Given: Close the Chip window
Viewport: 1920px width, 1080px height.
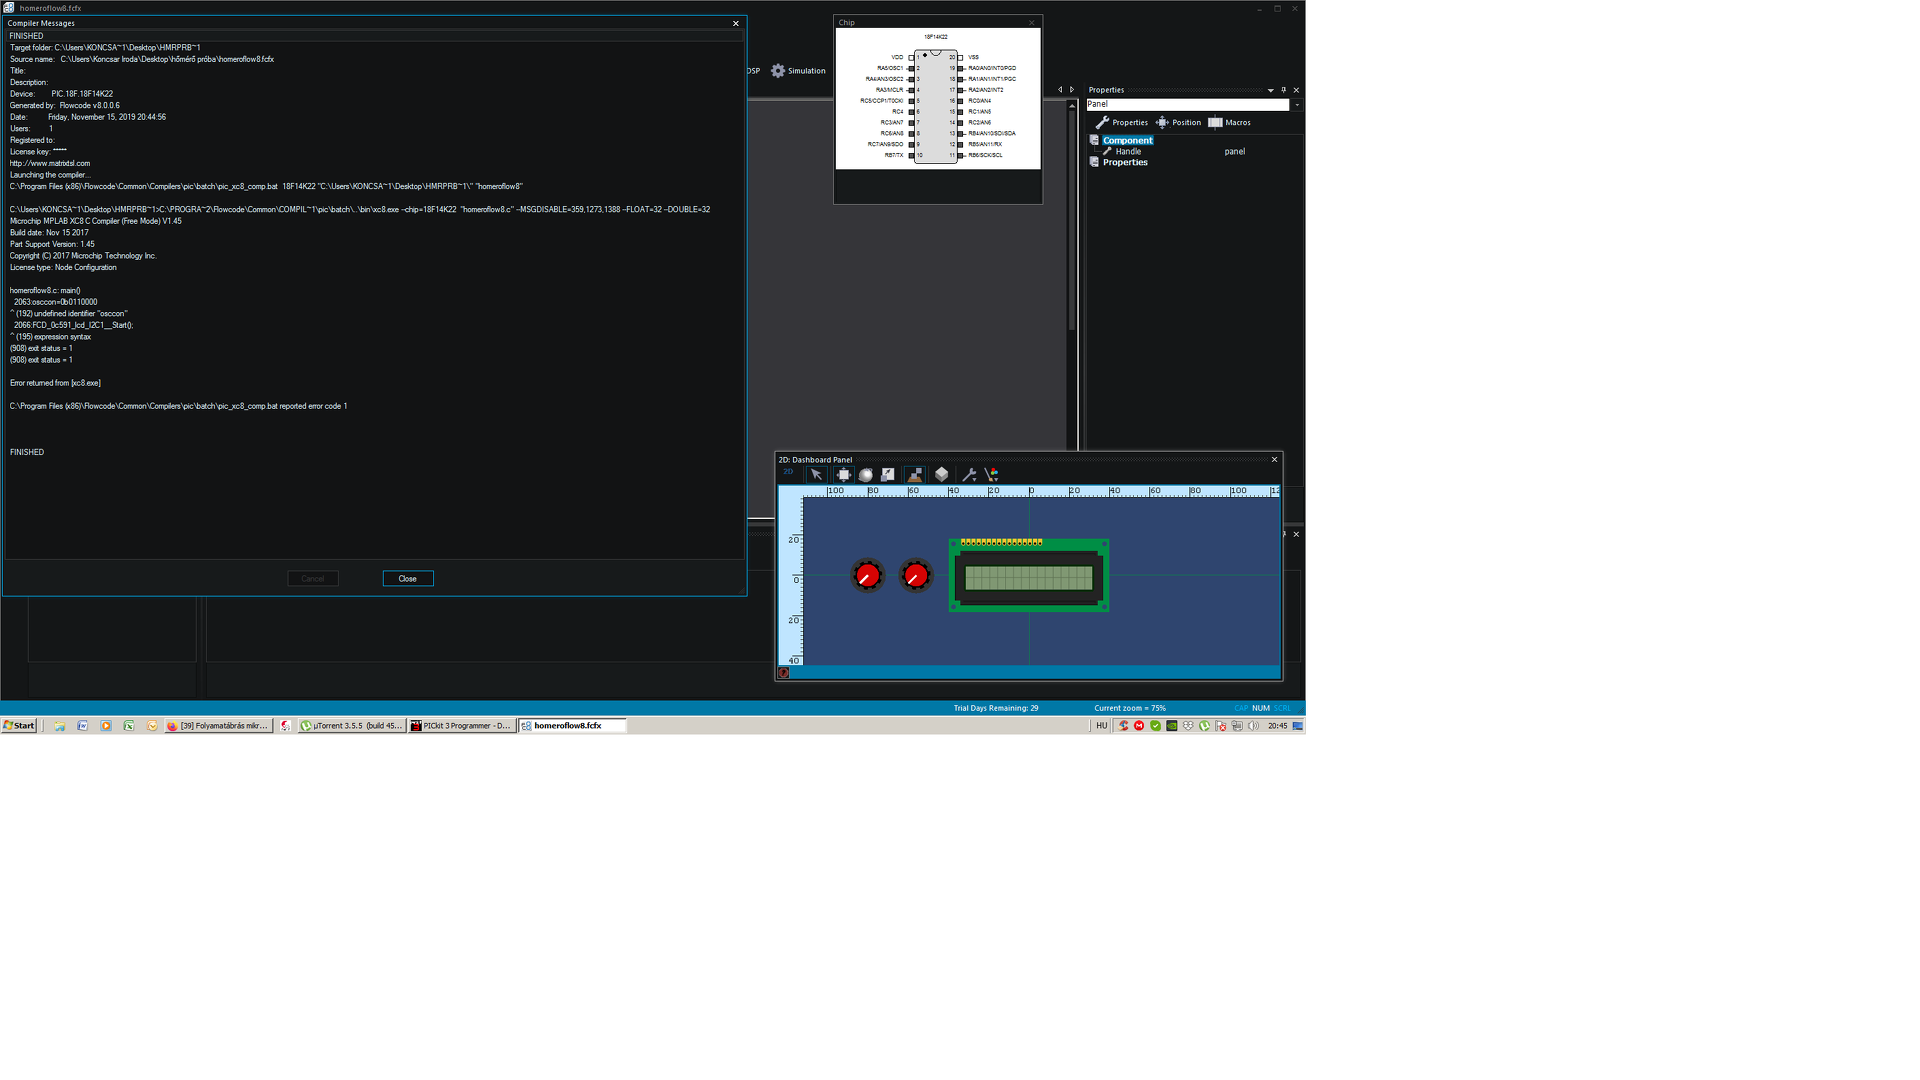Looking at the screenshot, I should 1032,23.
